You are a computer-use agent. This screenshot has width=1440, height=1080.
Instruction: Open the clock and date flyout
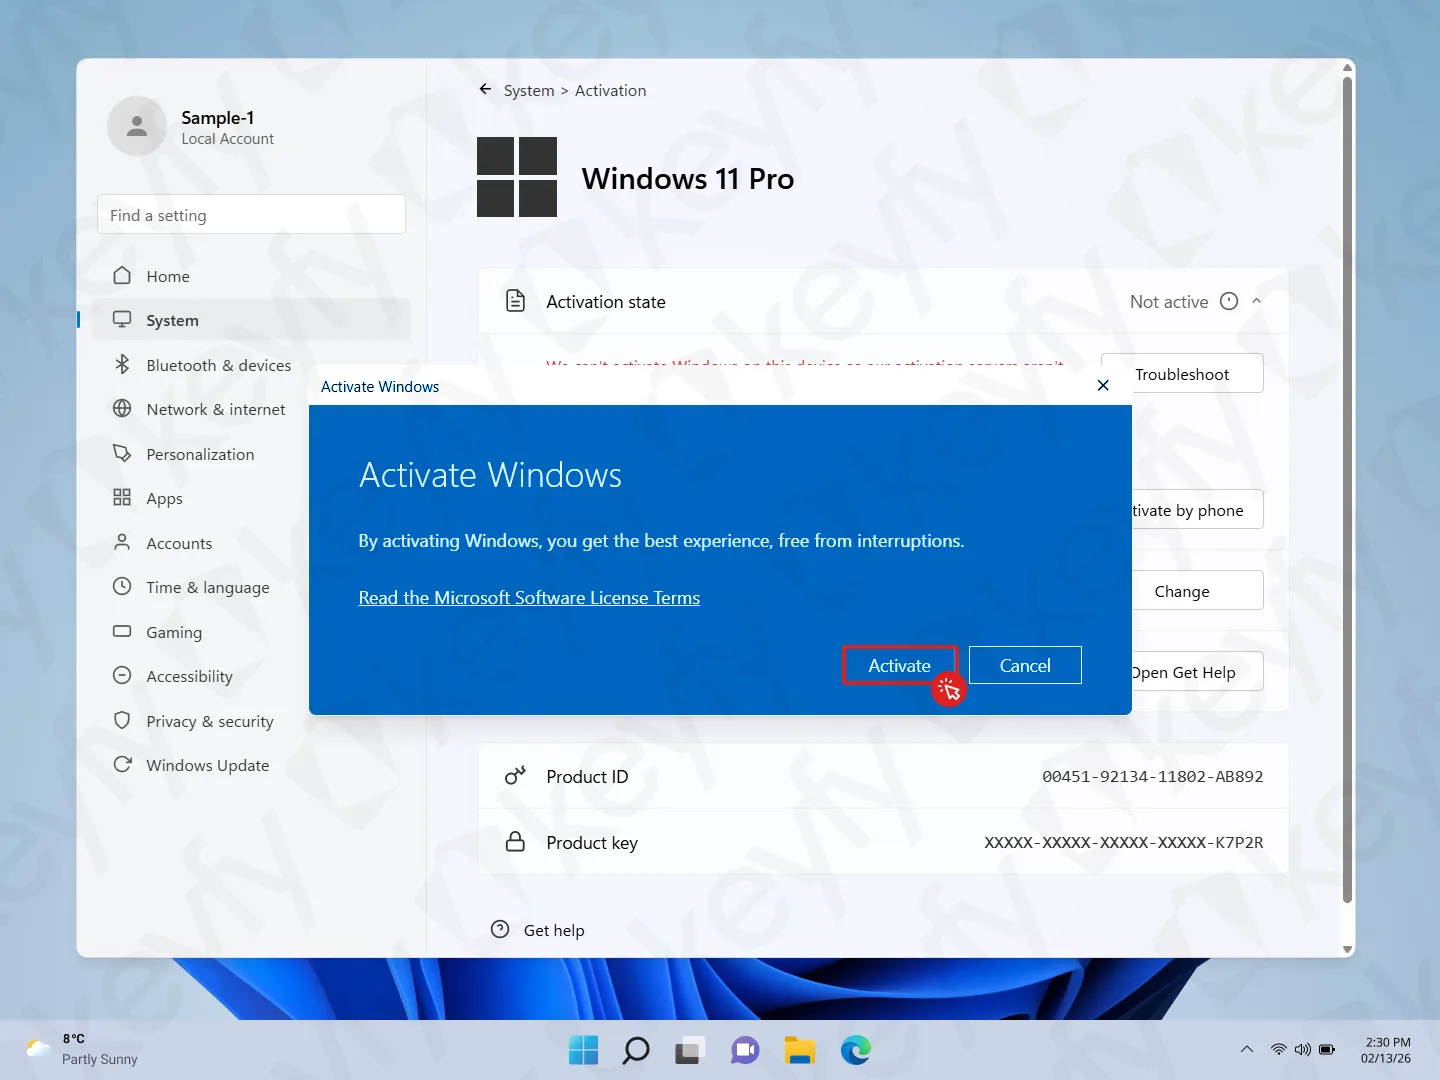click(x=1386, y=1049)
